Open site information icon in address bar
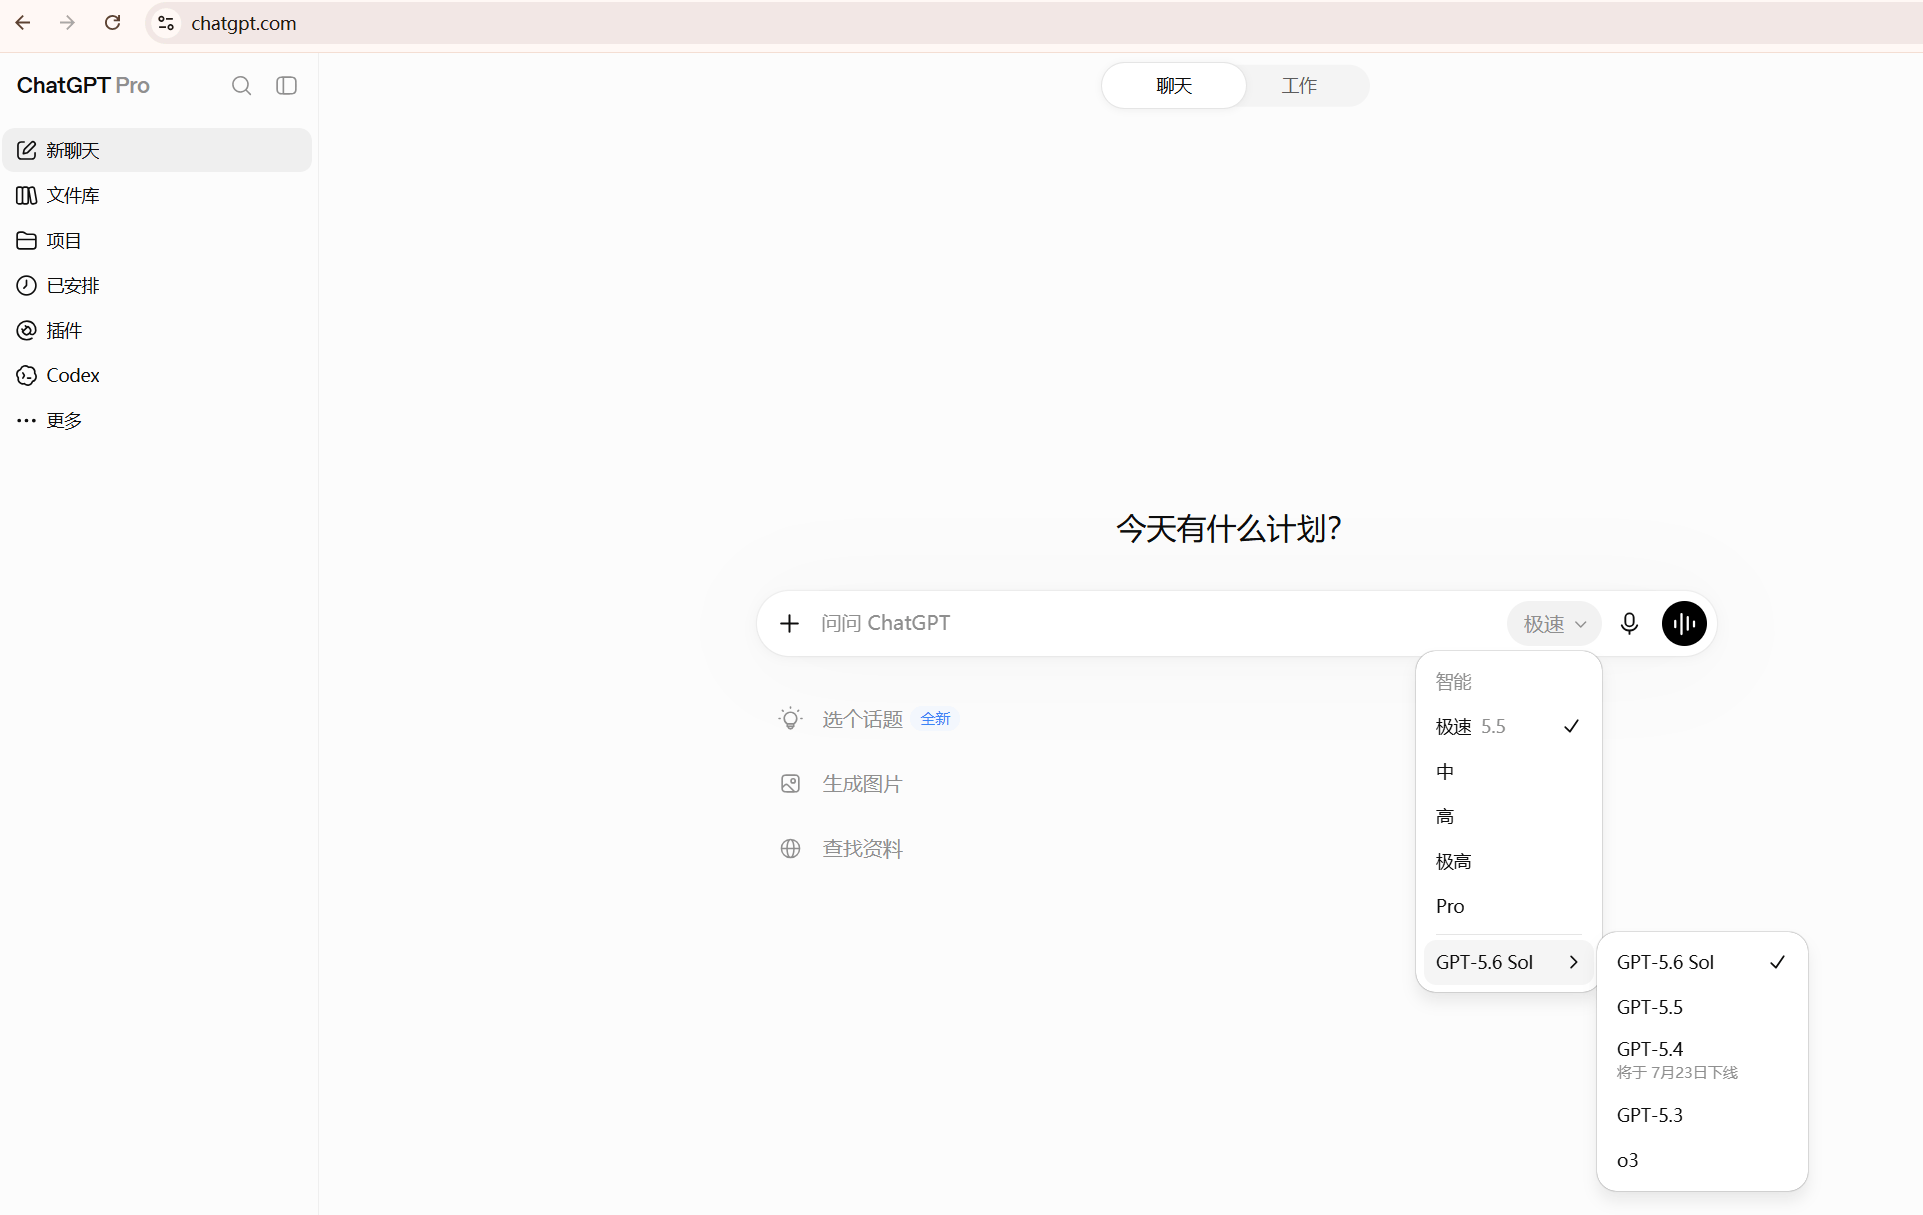 (166, 23)
